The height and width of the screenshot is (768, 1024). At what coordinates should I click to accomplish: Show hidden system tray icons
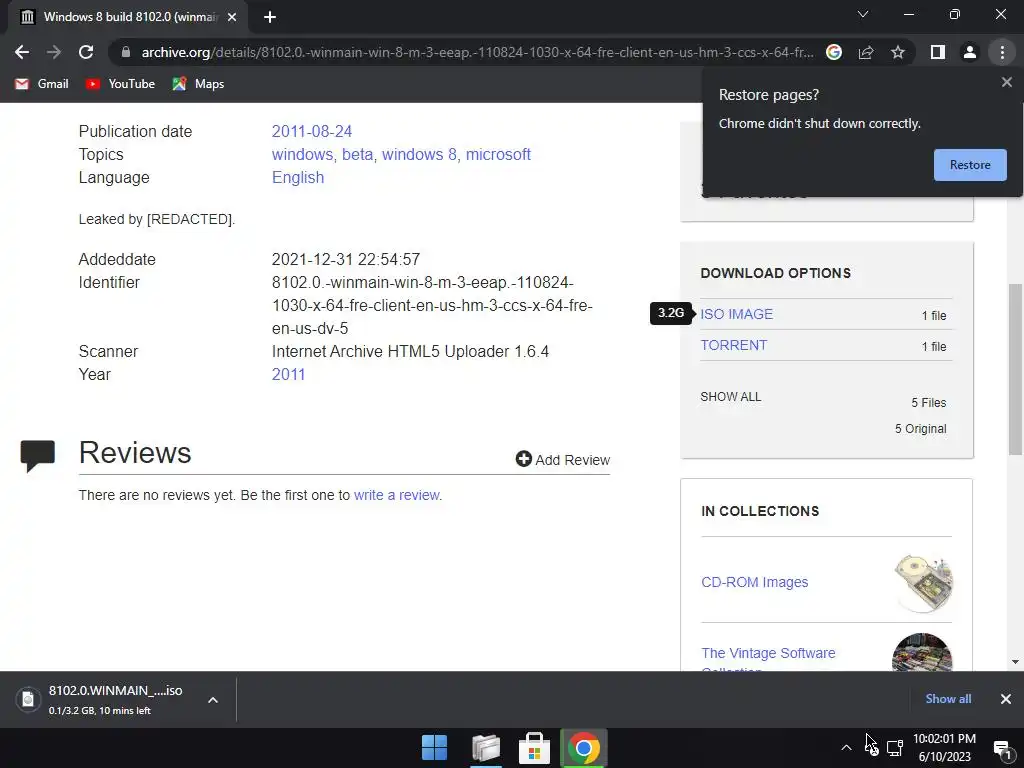846,748
